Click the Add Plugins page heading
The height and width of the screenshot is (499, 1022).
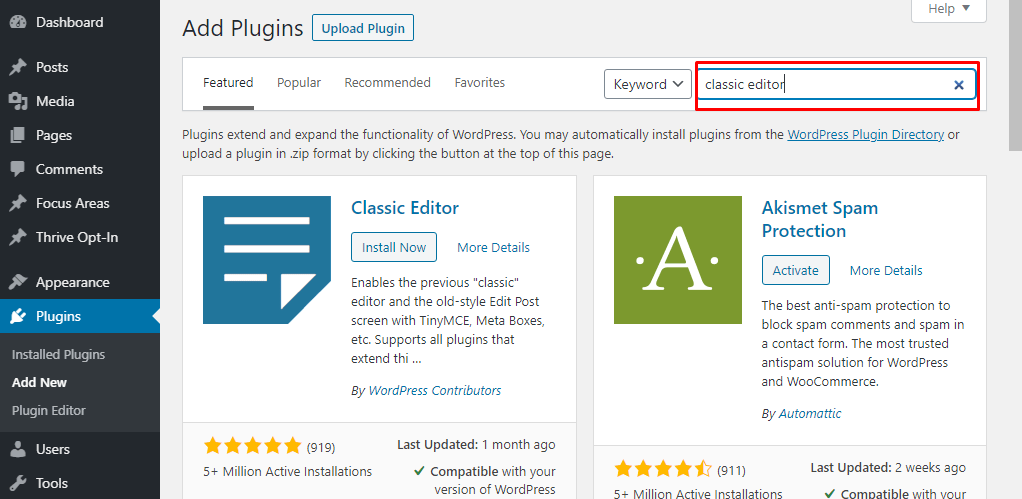point(242,29)
